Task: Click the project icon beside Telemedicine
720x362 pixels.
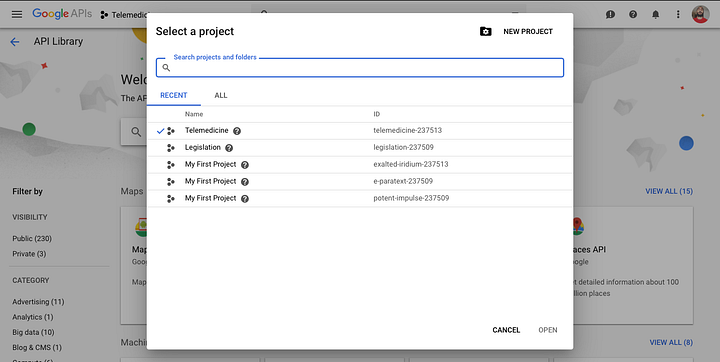Action: 171,131
